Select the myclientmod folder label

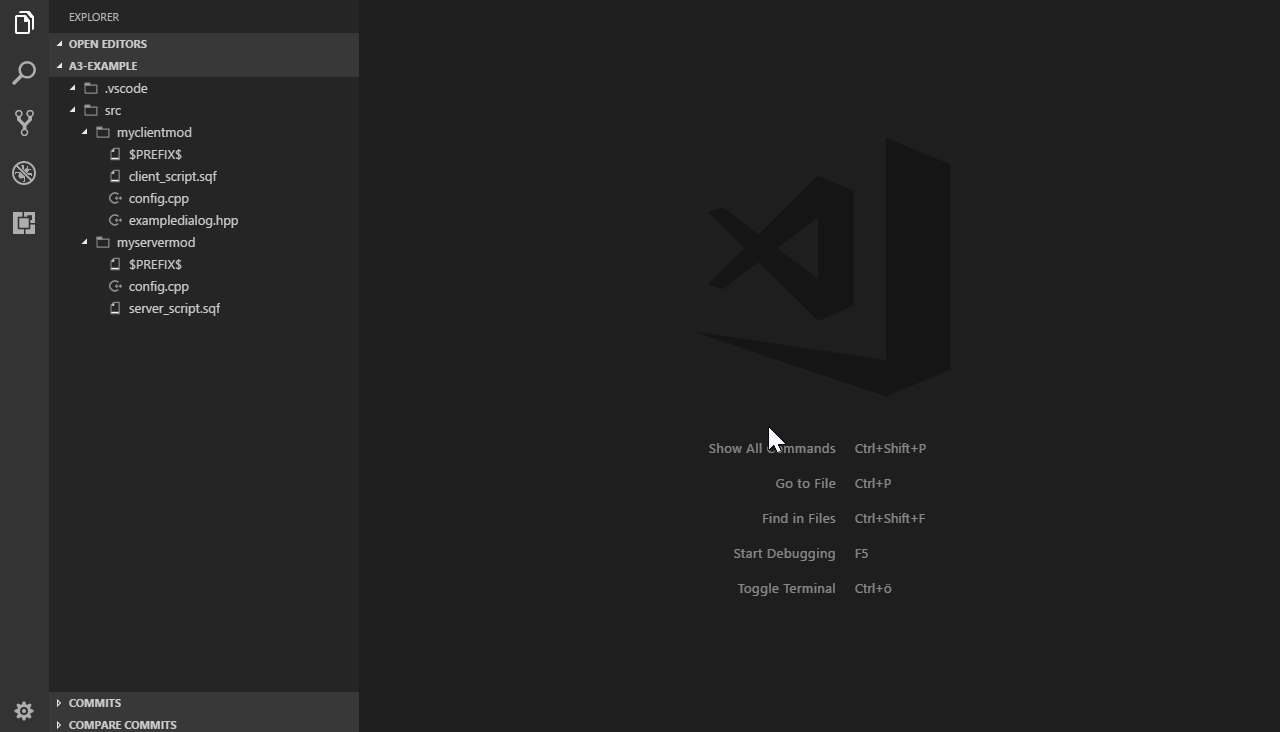click(x=154, y=132)
